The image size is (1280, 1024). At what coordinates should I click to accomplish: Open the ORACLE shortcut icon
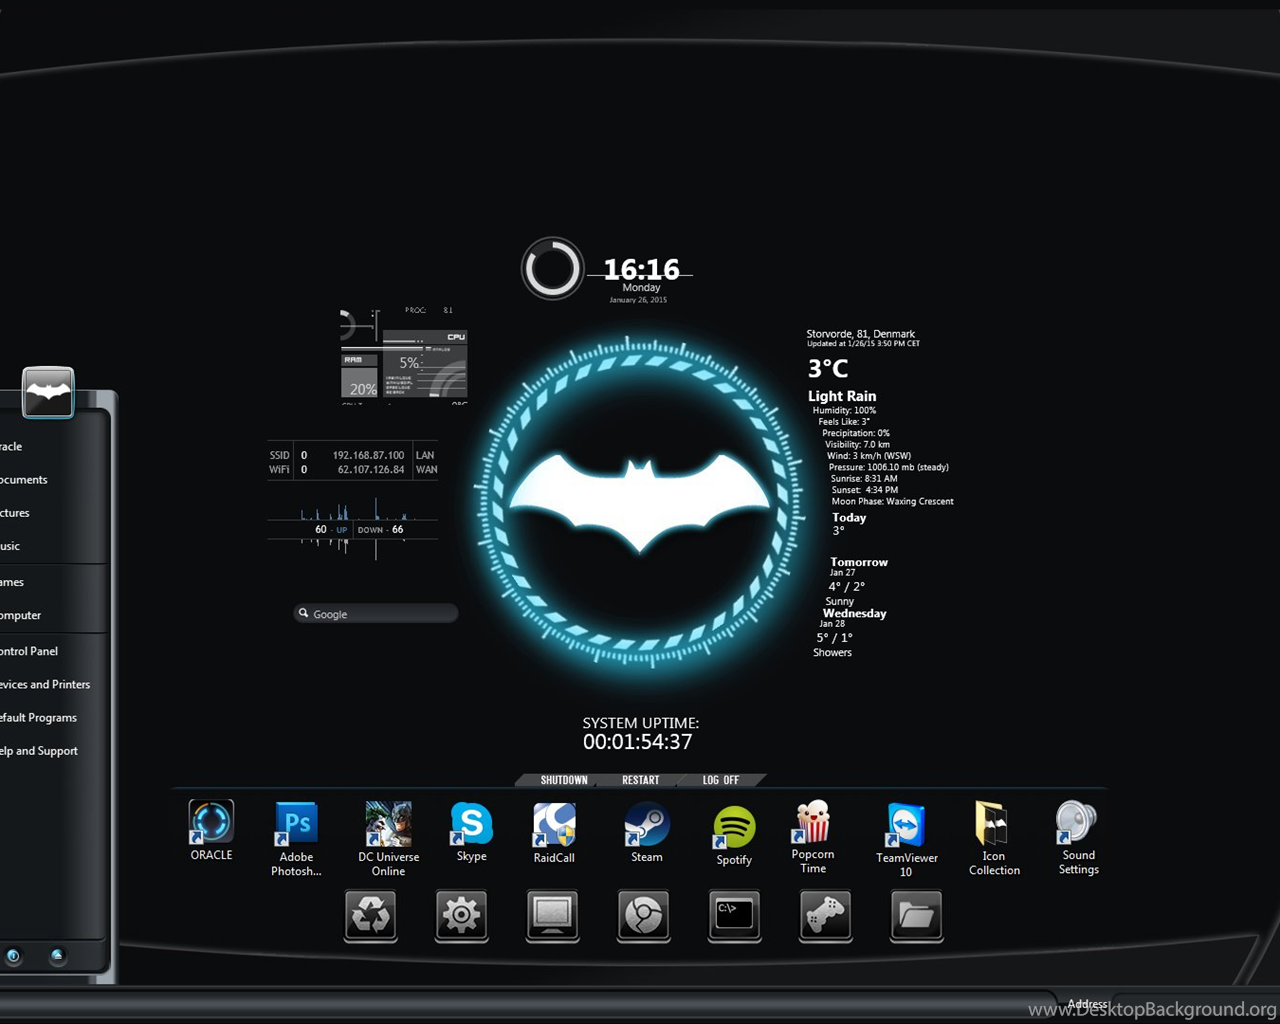pos(211,823)
